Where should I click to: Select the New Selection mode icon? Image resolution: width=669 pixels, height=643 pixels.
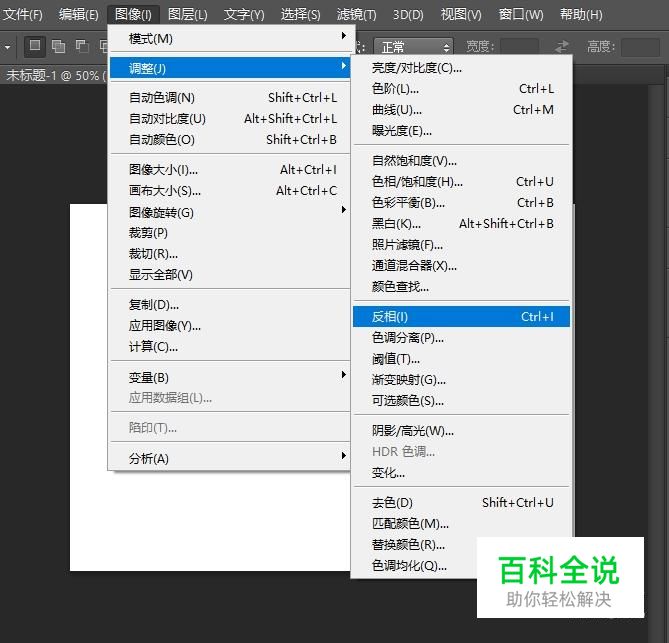coord(35,46)
